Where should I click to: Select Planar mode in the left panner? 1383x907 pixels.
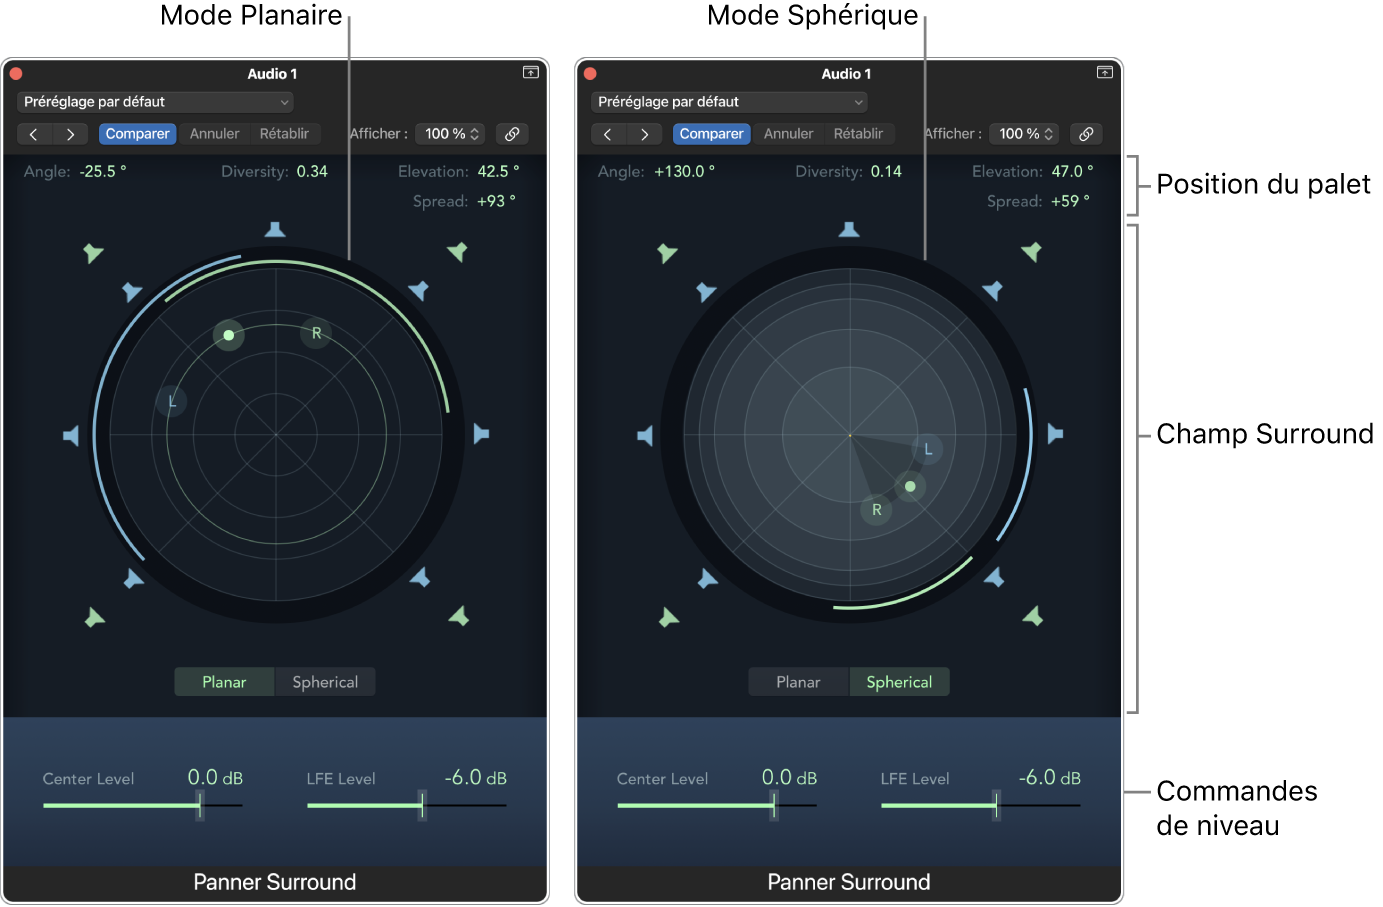tap(224, 682)
